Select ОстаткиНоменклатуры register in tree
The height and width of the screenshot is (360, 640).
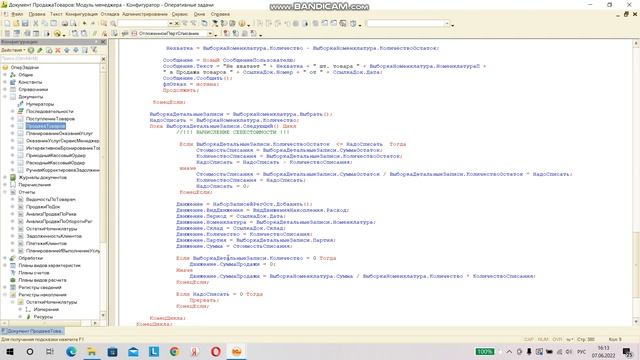click(x=51, y=302)
